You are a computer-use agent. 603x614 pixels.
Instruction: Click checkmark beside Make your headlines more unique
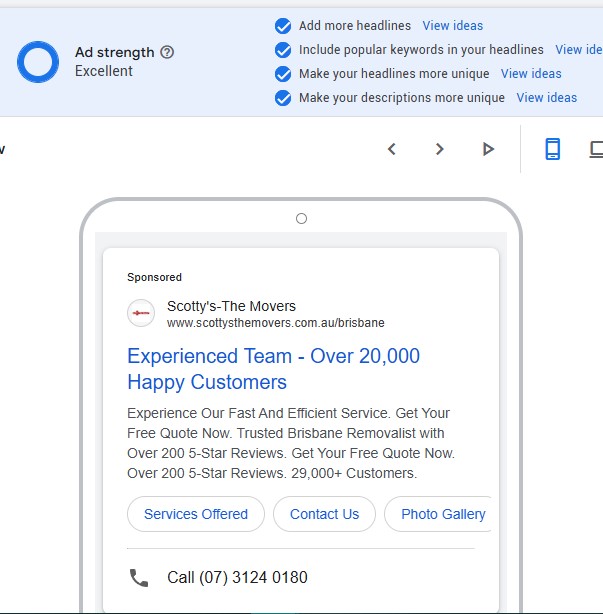tap(283, 74)
